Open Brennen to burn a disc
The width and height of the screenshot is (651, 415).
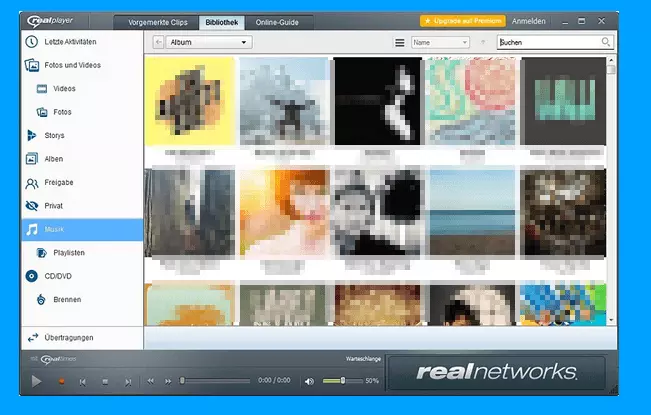point(82,300)
